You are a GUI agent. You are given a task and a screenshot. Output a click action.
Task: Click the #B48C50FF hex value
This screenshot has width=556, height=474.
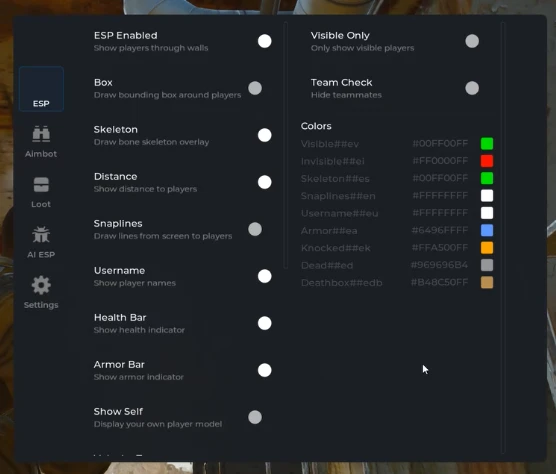tap(439, 283)
